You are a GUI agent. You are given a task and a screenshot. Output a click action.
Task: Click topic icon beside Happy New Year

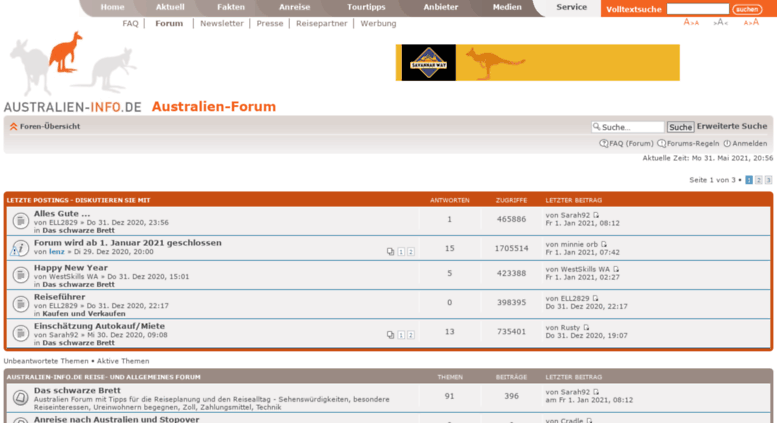click(x=20, y=275)
